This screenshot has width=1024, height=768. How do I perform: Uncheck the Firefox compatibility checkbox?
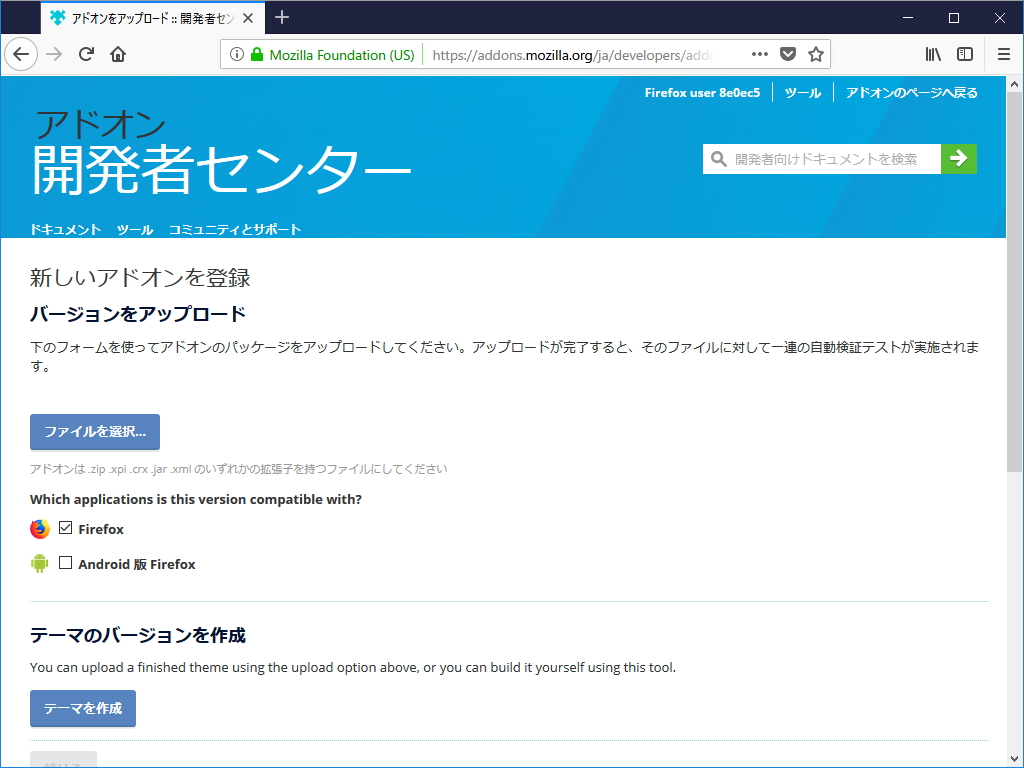pyautogui.click(x=64, y=527)
